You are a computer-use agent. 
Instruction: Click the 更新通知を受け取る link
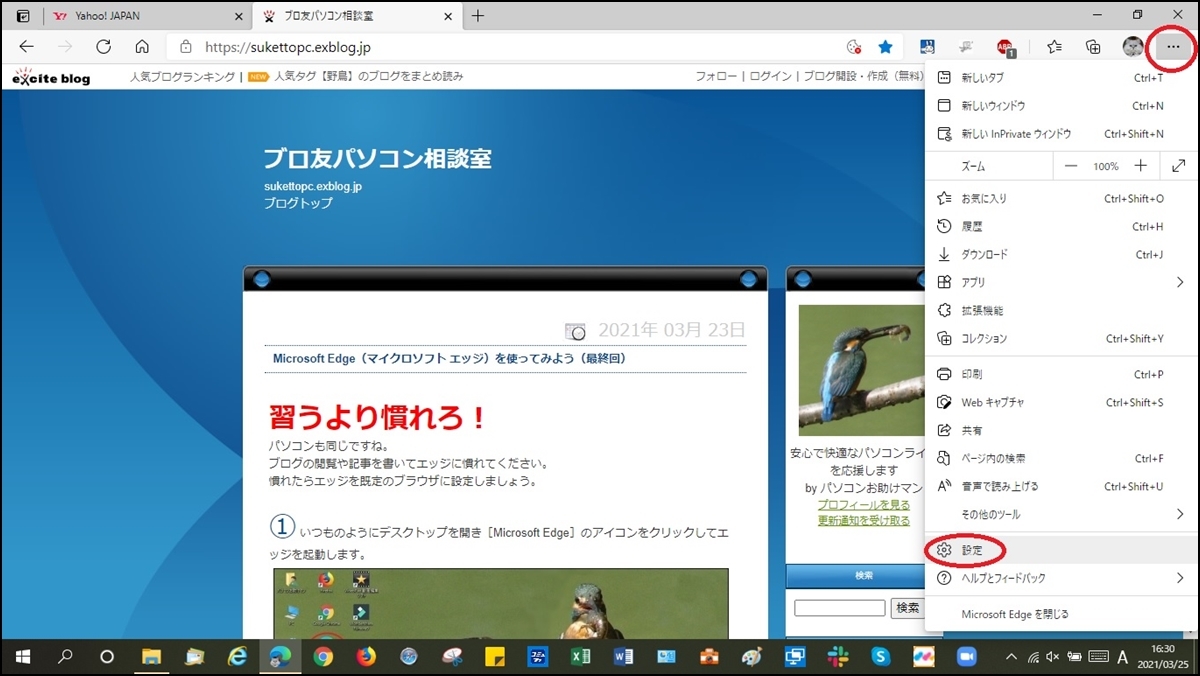pos(864,520)
